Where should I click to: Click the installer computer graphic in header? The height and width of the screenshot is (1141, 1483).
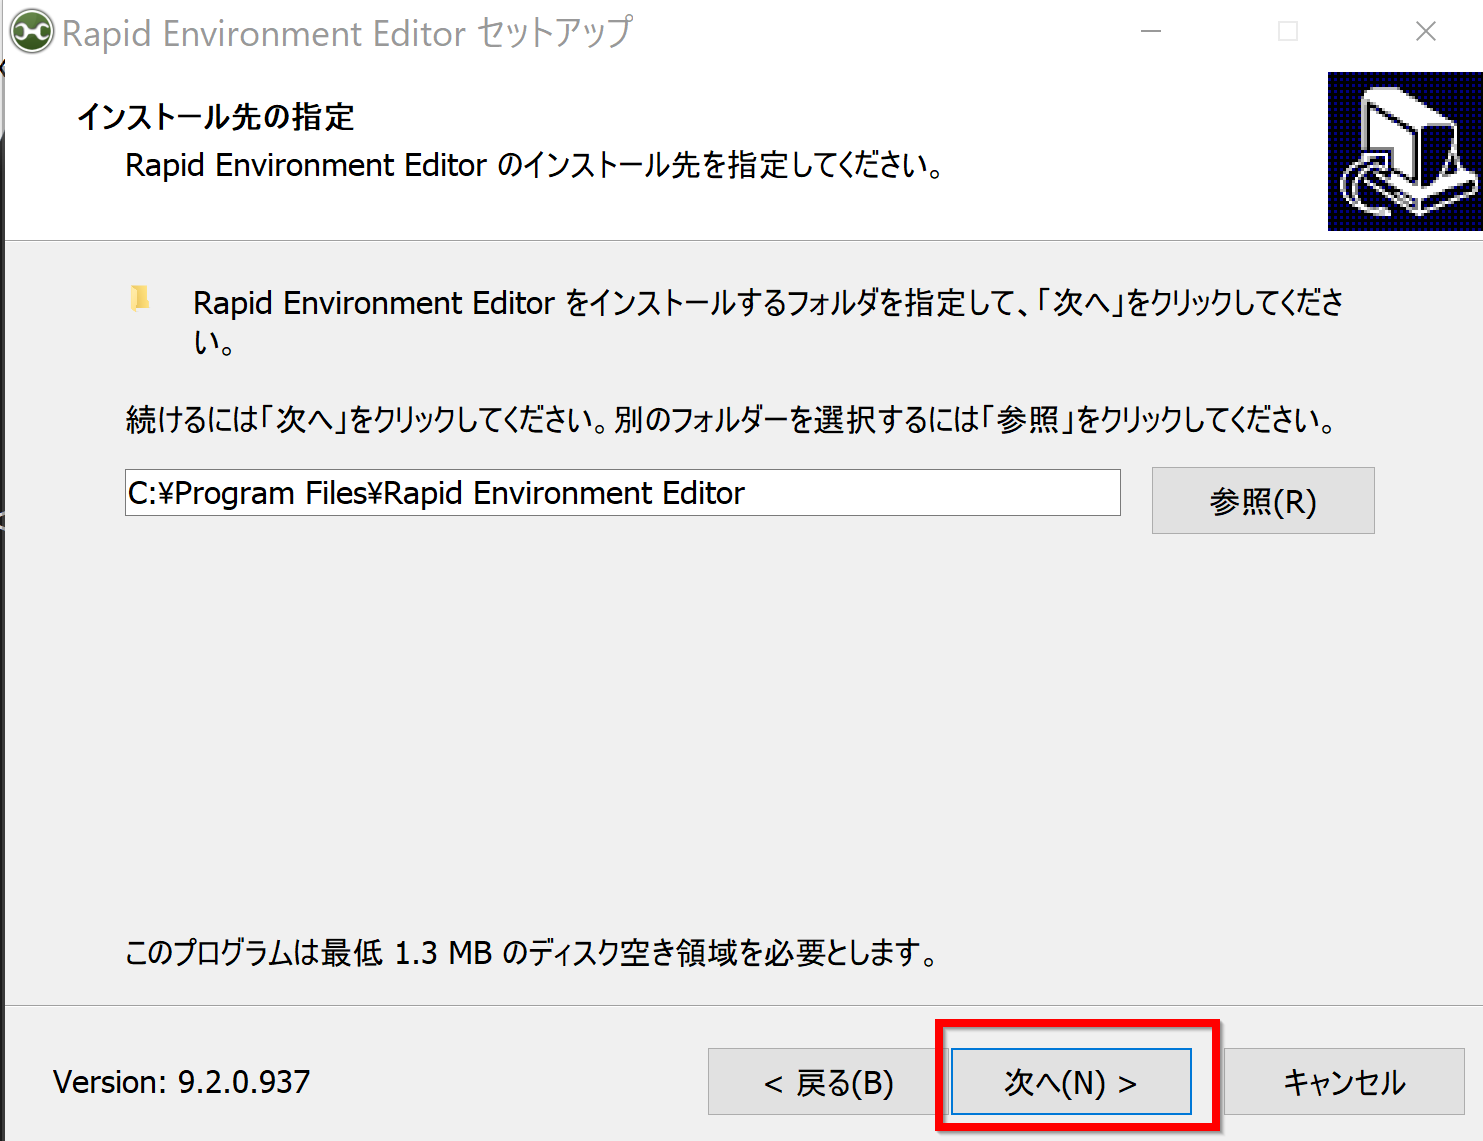click(x=1404, y=151)
